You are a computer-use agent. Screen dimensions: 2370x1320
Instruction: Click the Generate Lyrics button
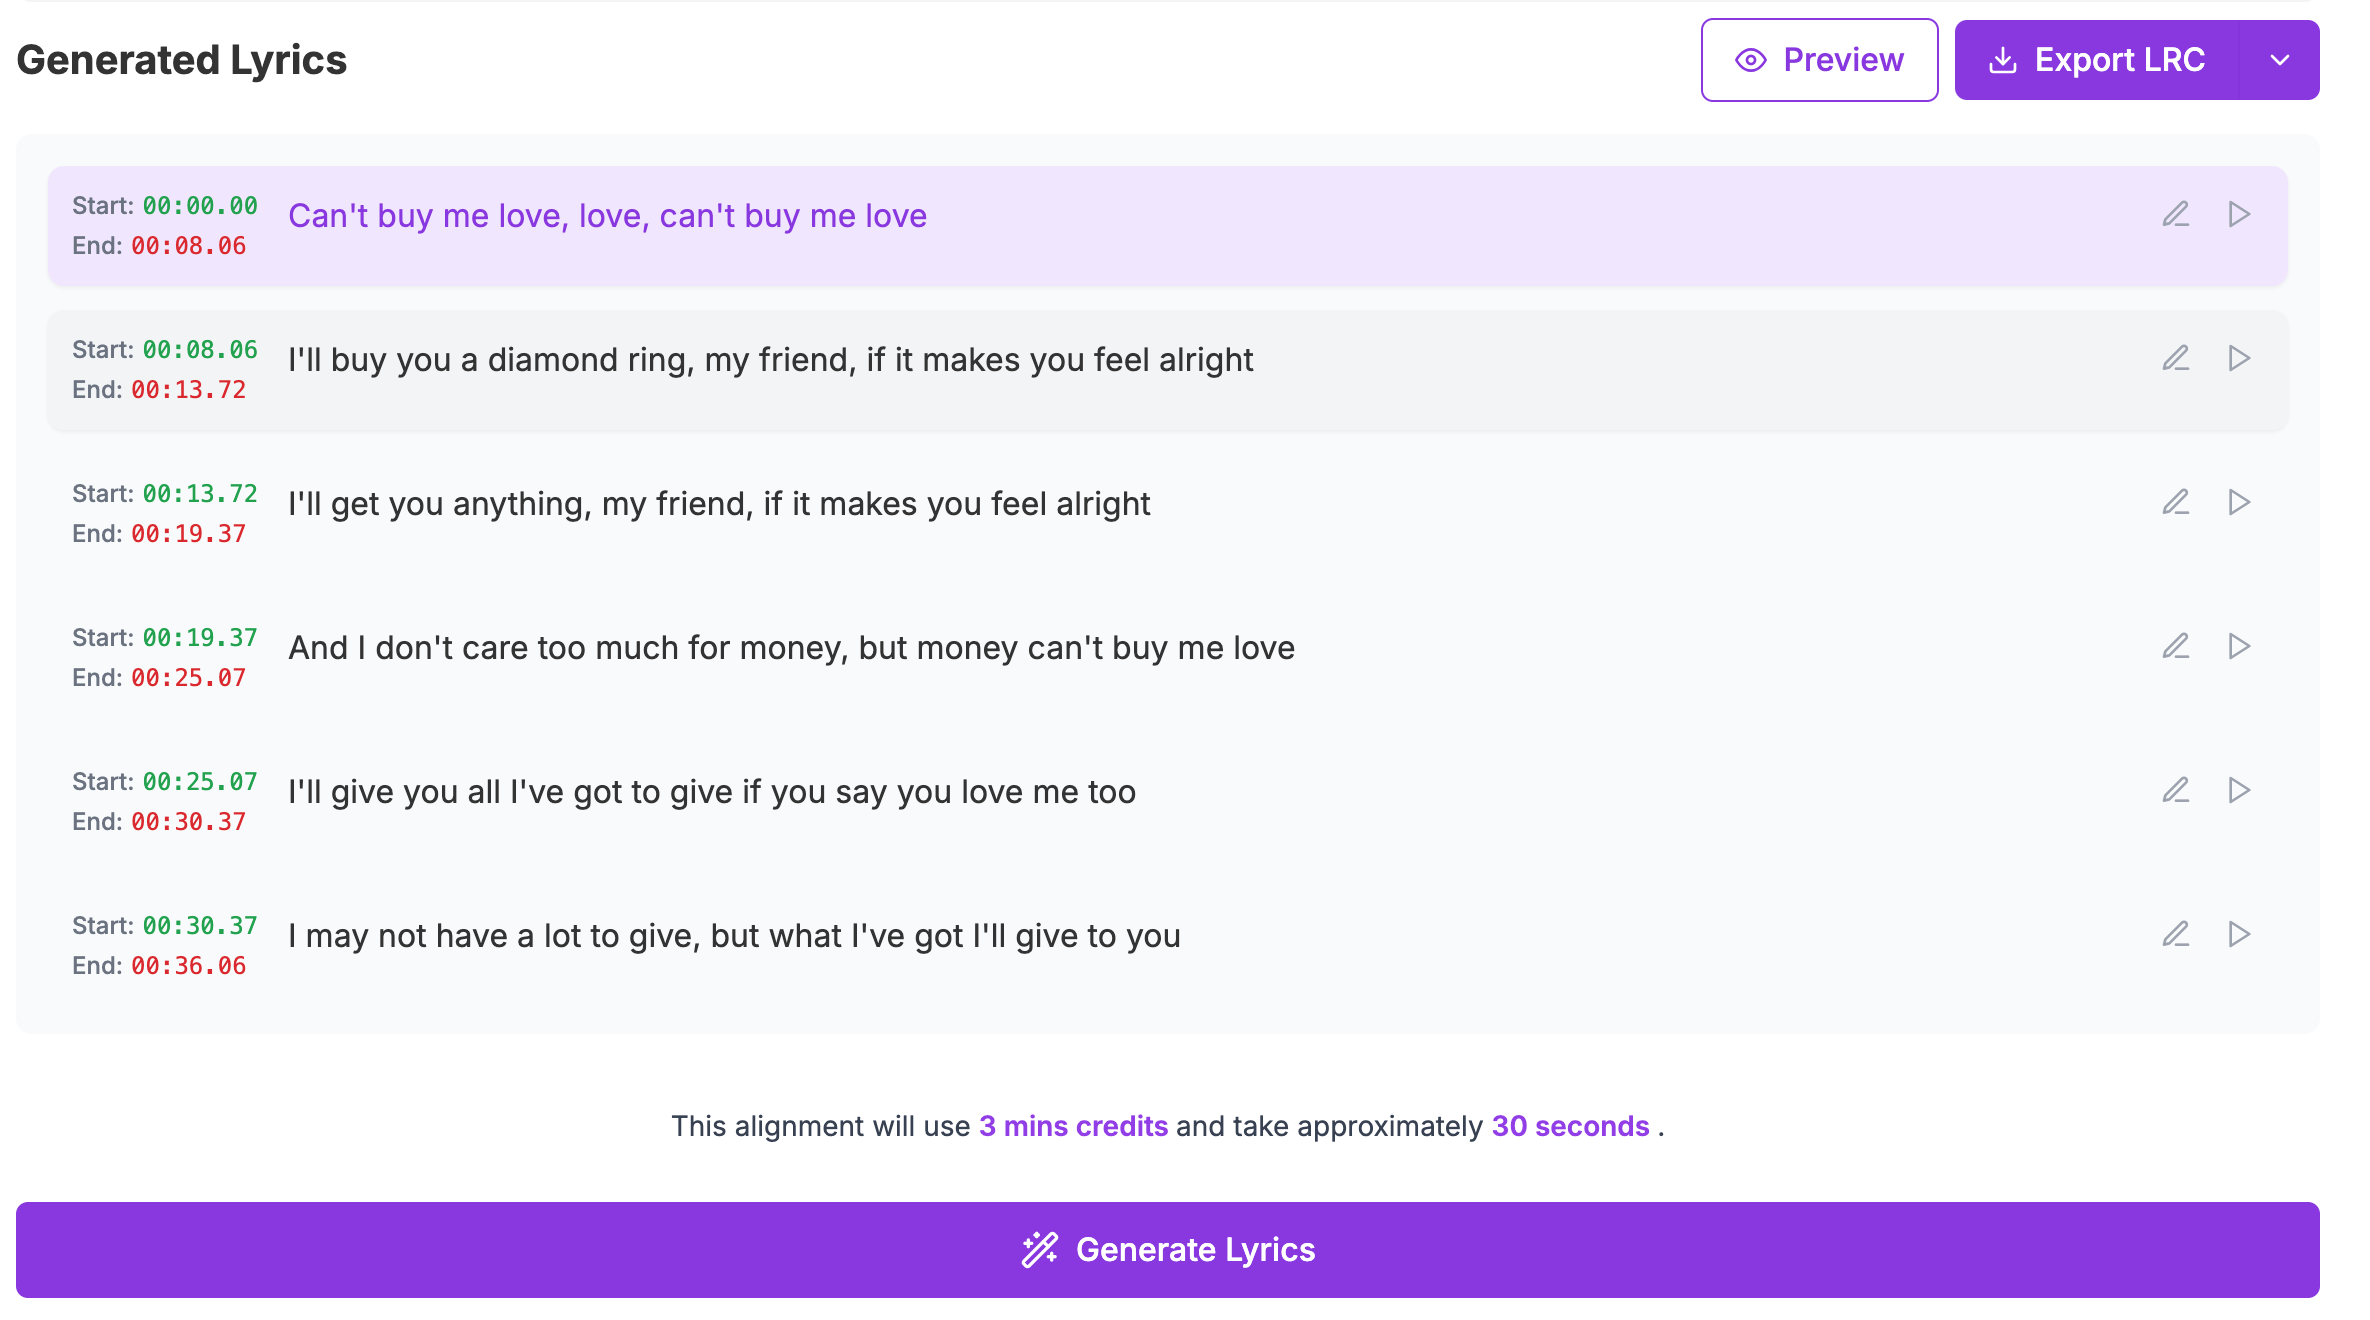[x=1168, y=1250]
